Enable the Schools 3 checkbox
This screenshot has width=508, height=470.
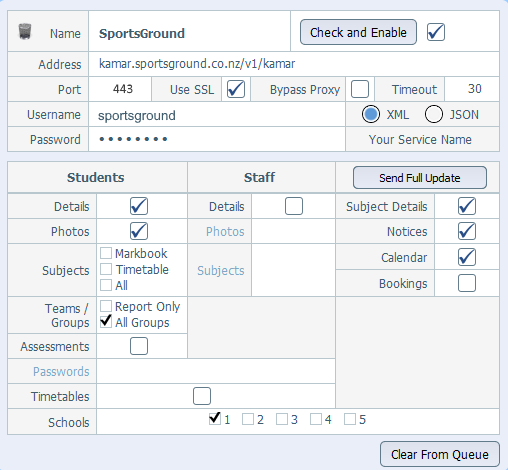point(282,419)
